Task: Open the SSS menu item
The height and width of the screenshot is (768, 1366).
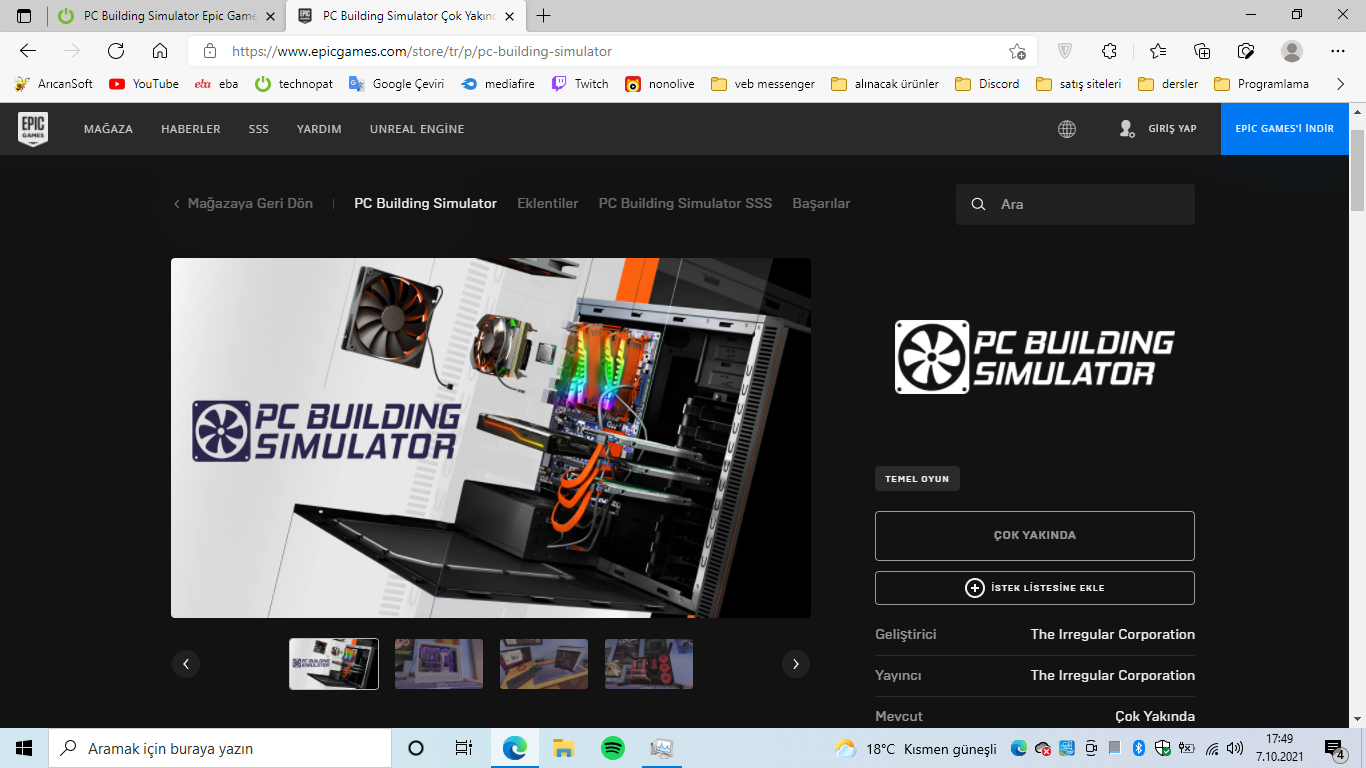Action: point(259,129)
